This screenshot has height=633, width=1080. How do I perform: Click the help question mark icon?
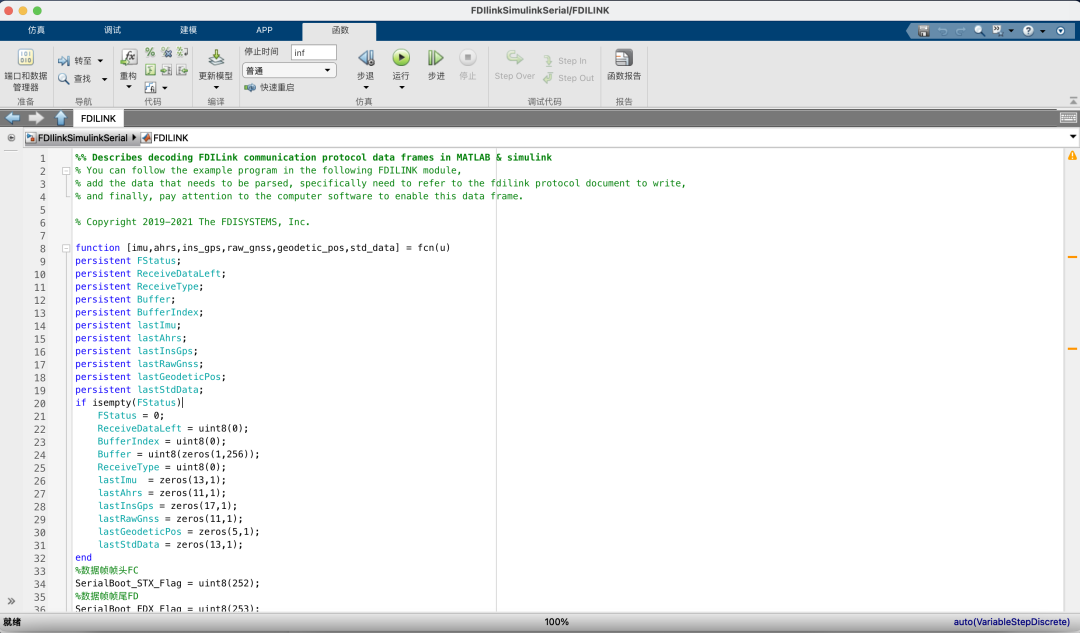click(1028, 31)
